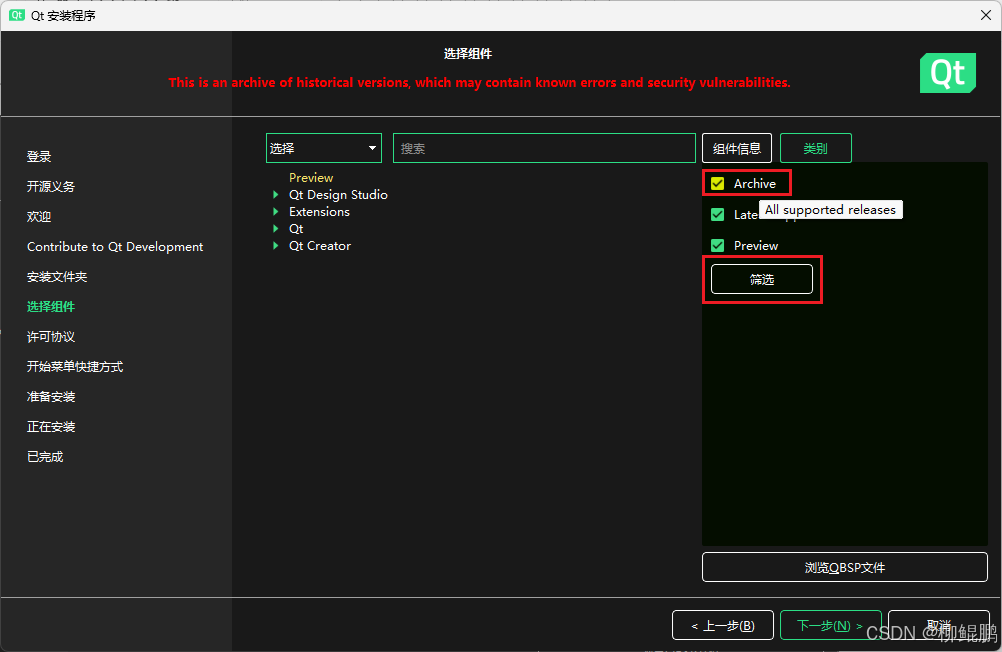Click the 登录 step in sidebar
The width and height of the screenshot is (1002, 652).
(x=39, y=157)
